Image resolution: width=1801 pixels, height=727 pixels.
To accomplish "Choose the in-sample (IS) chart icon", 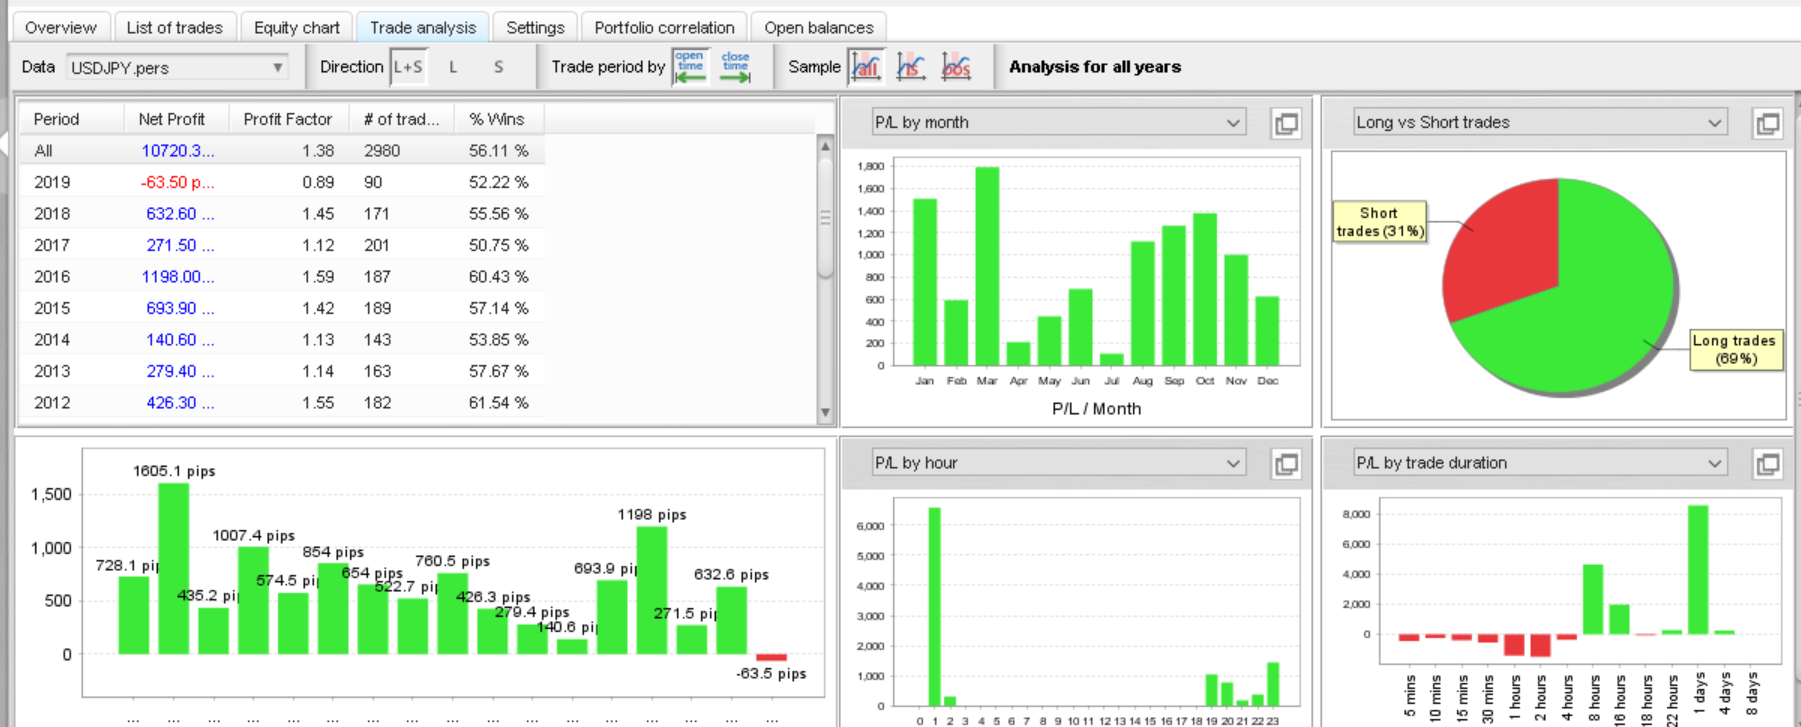I will click(x=911, y=67).
